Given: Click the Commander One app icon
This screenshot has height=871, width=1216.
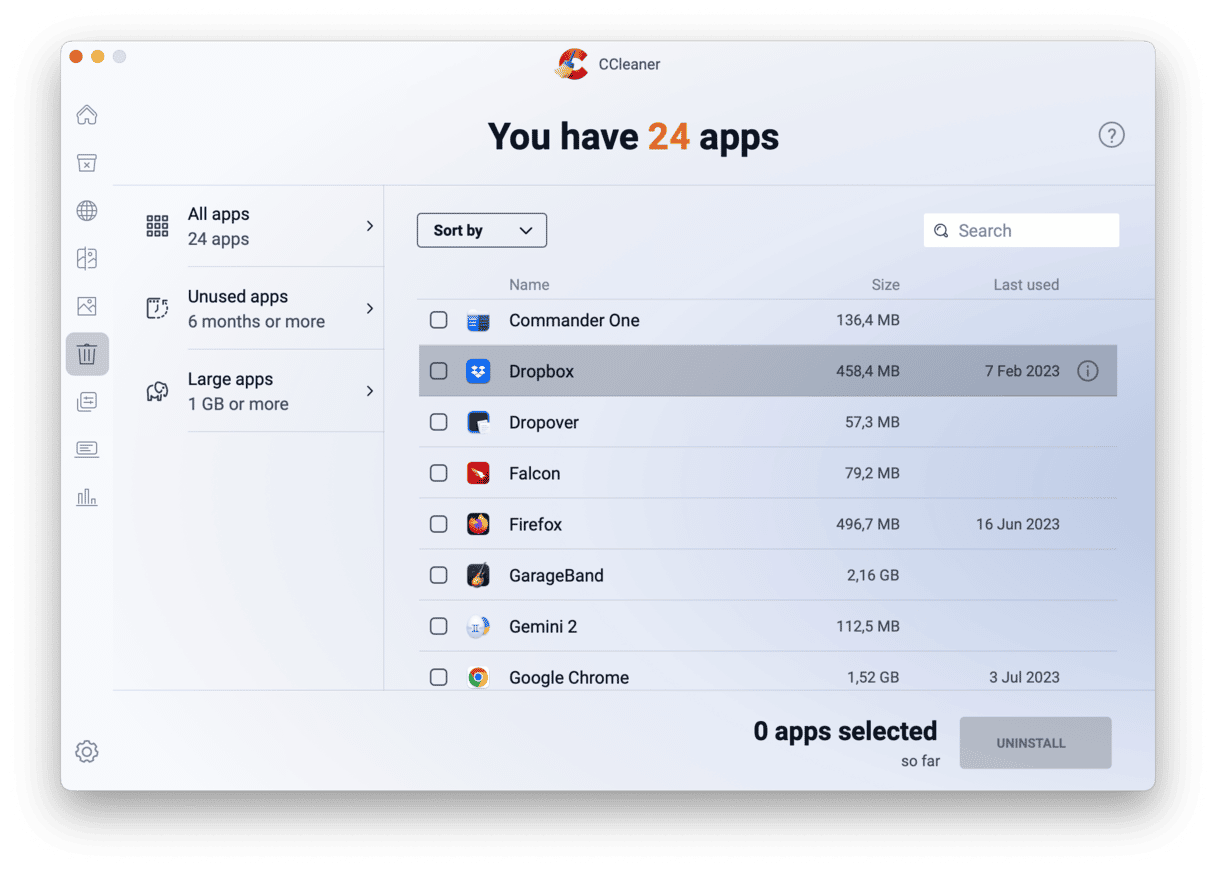Looking at the screenshot, I should [x=478, y=321].
